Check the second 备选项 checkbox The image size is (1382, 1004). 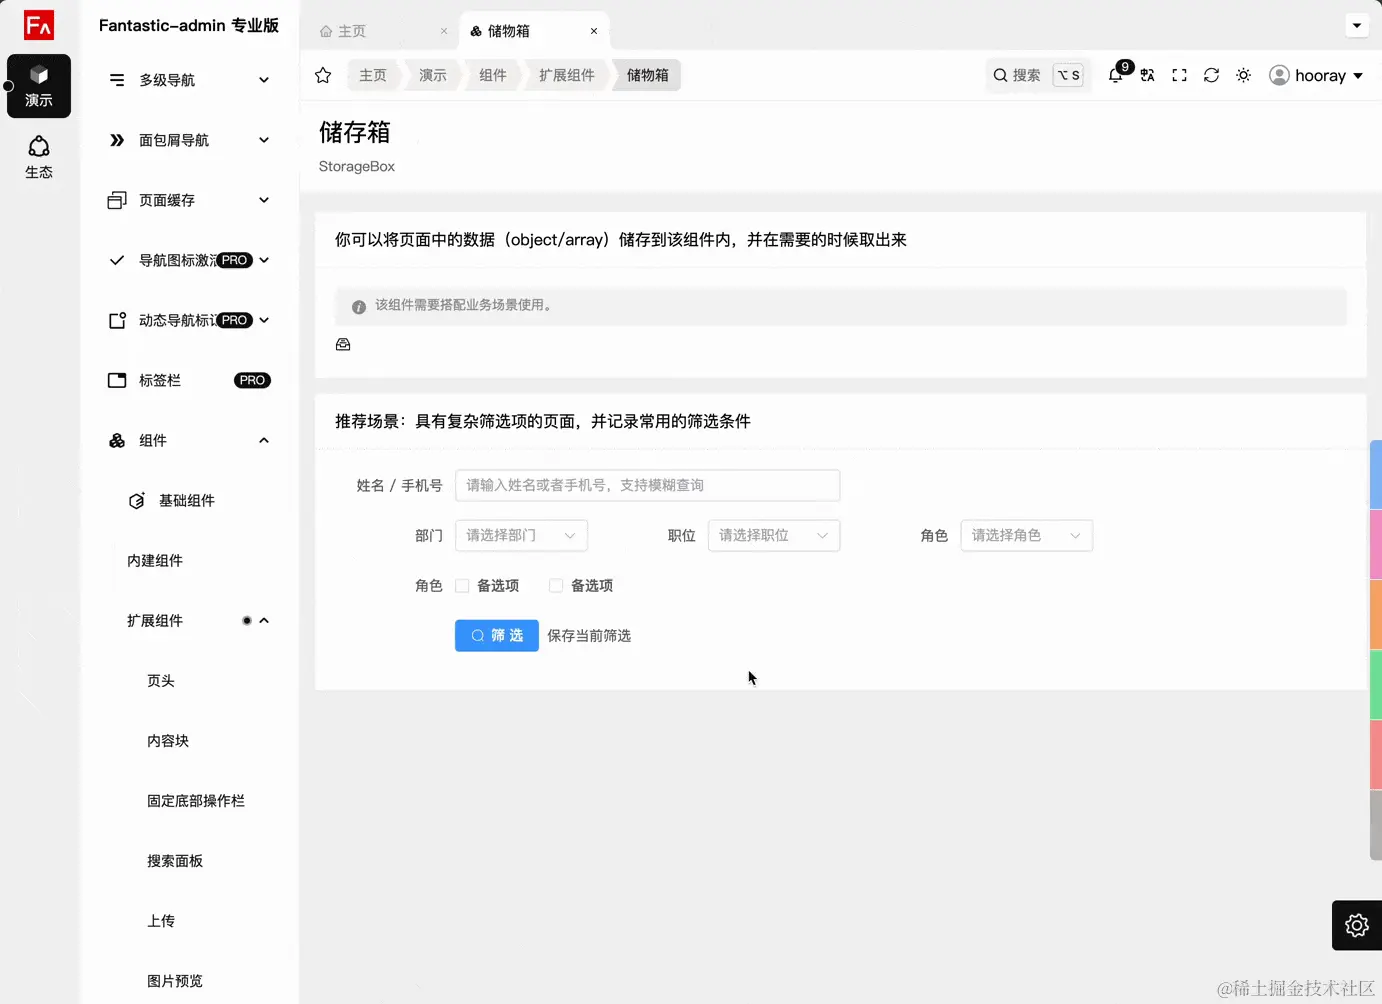556,586
